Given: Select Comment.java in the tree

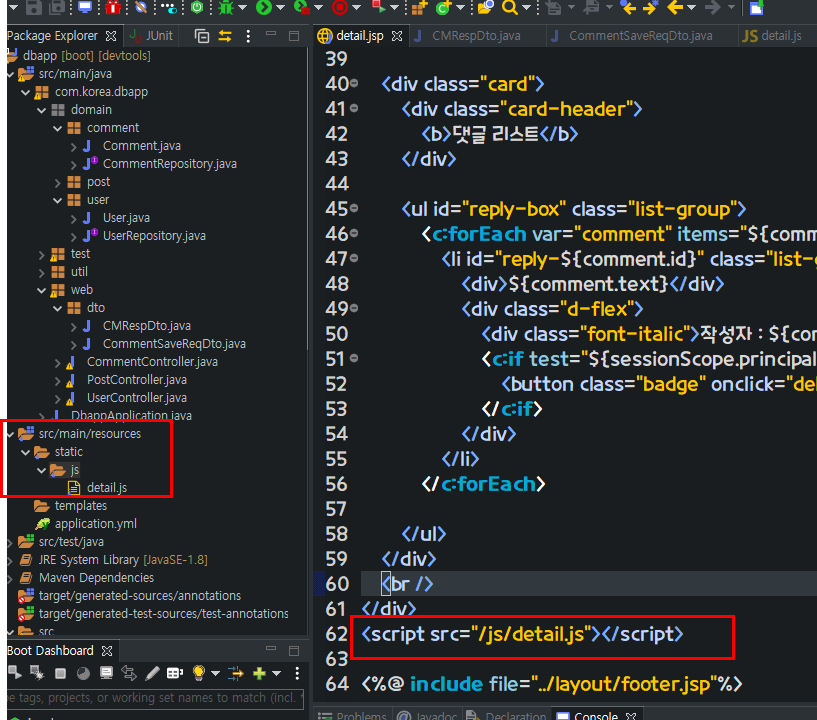Looking at the screenshot, I should point(142,146).
